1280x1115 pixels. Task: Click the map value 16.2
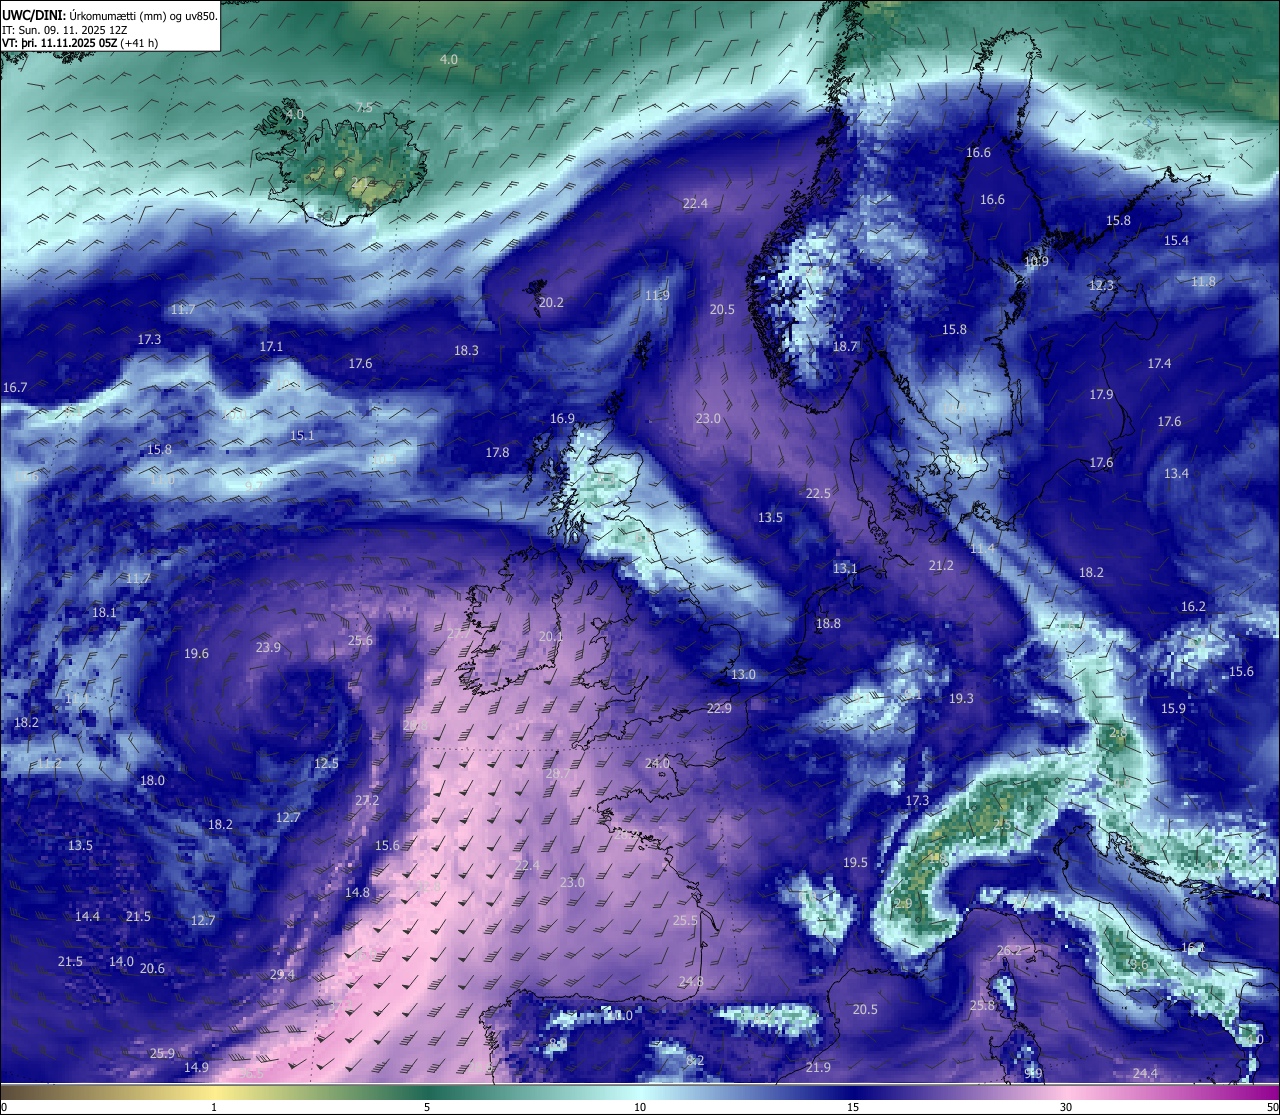coord(1193,606)
